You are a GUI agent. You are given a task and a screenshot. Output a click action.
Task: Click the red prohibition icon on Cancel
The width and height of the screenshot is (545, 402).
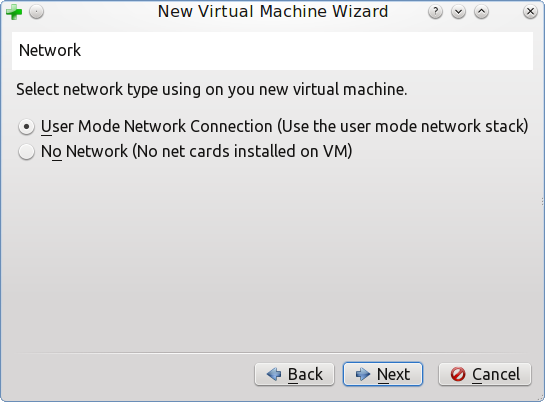pos(458,374)
